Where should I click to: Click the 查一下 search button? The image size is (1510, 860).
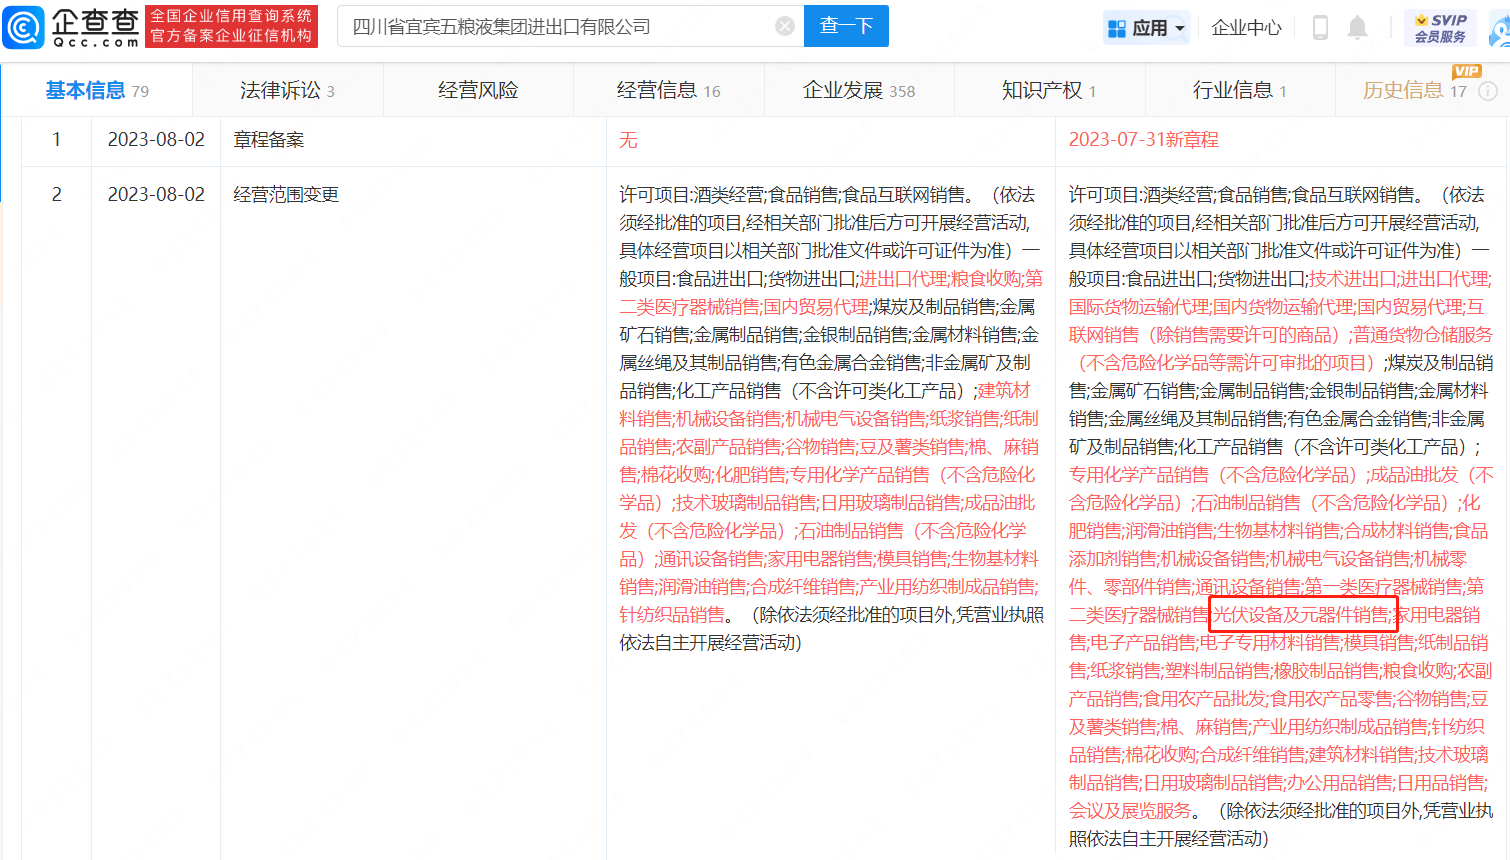point(846,26)
